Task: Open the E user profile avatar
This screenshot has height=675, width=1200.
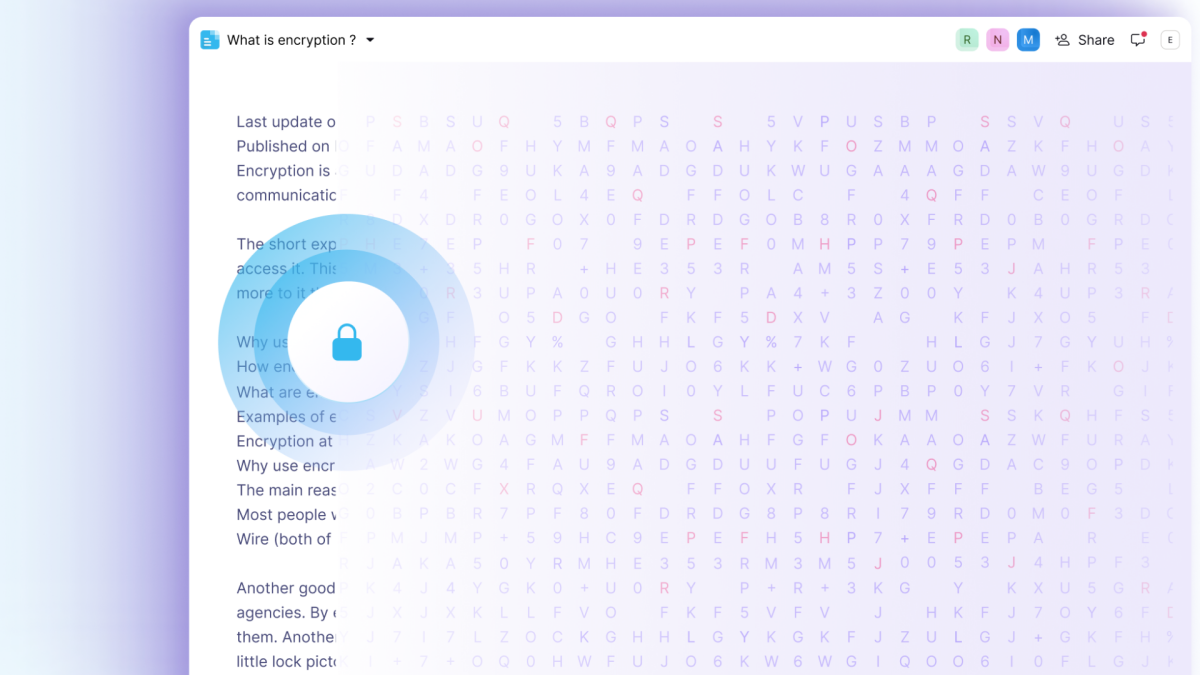Action: tap(1170, 40)
